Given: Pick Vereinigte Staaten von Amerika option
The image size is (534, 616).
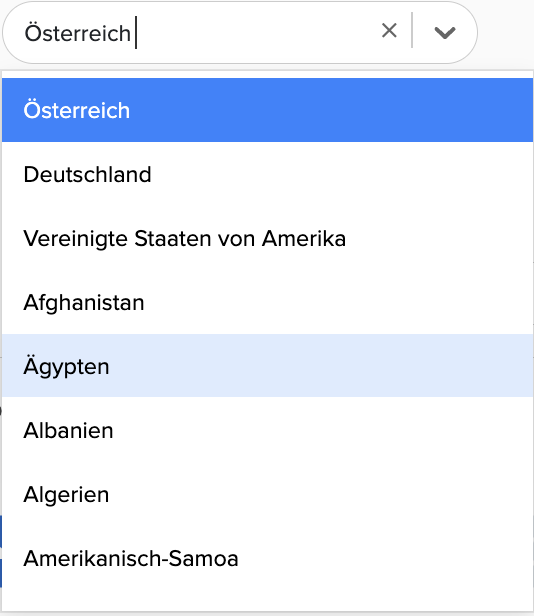Looking at the screenshot, I should pos(267,238).
